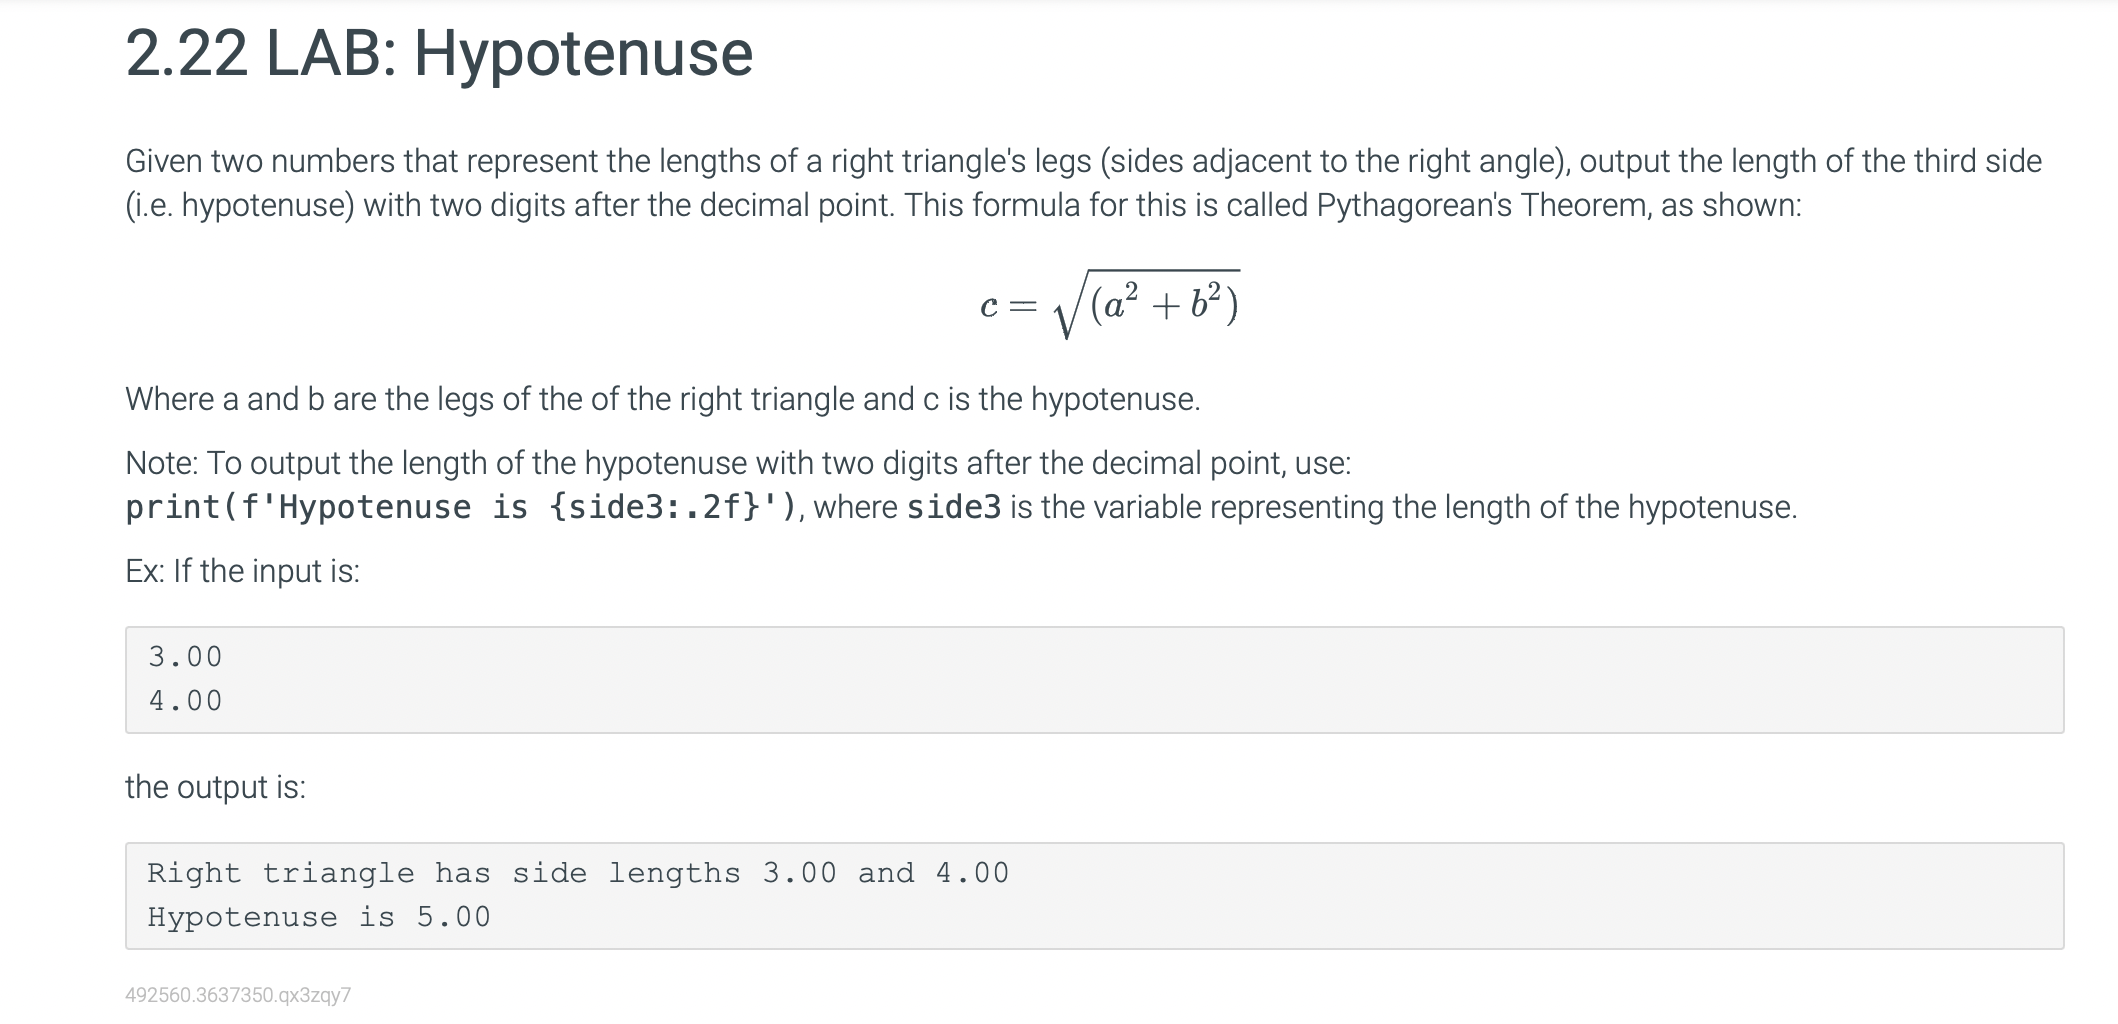Click the 'the output is:' label

[216, 787]
